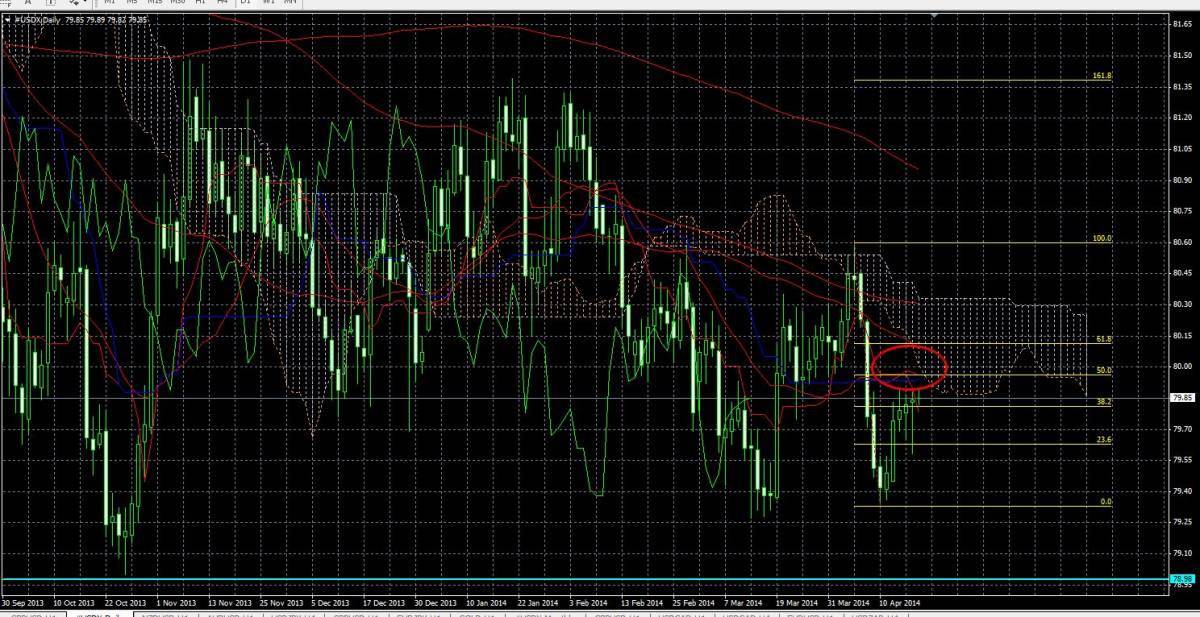Viewport: 1200px width, 617px height.
Task: Click the 22 Oct 2013 date on time axis
Action: 126,603
